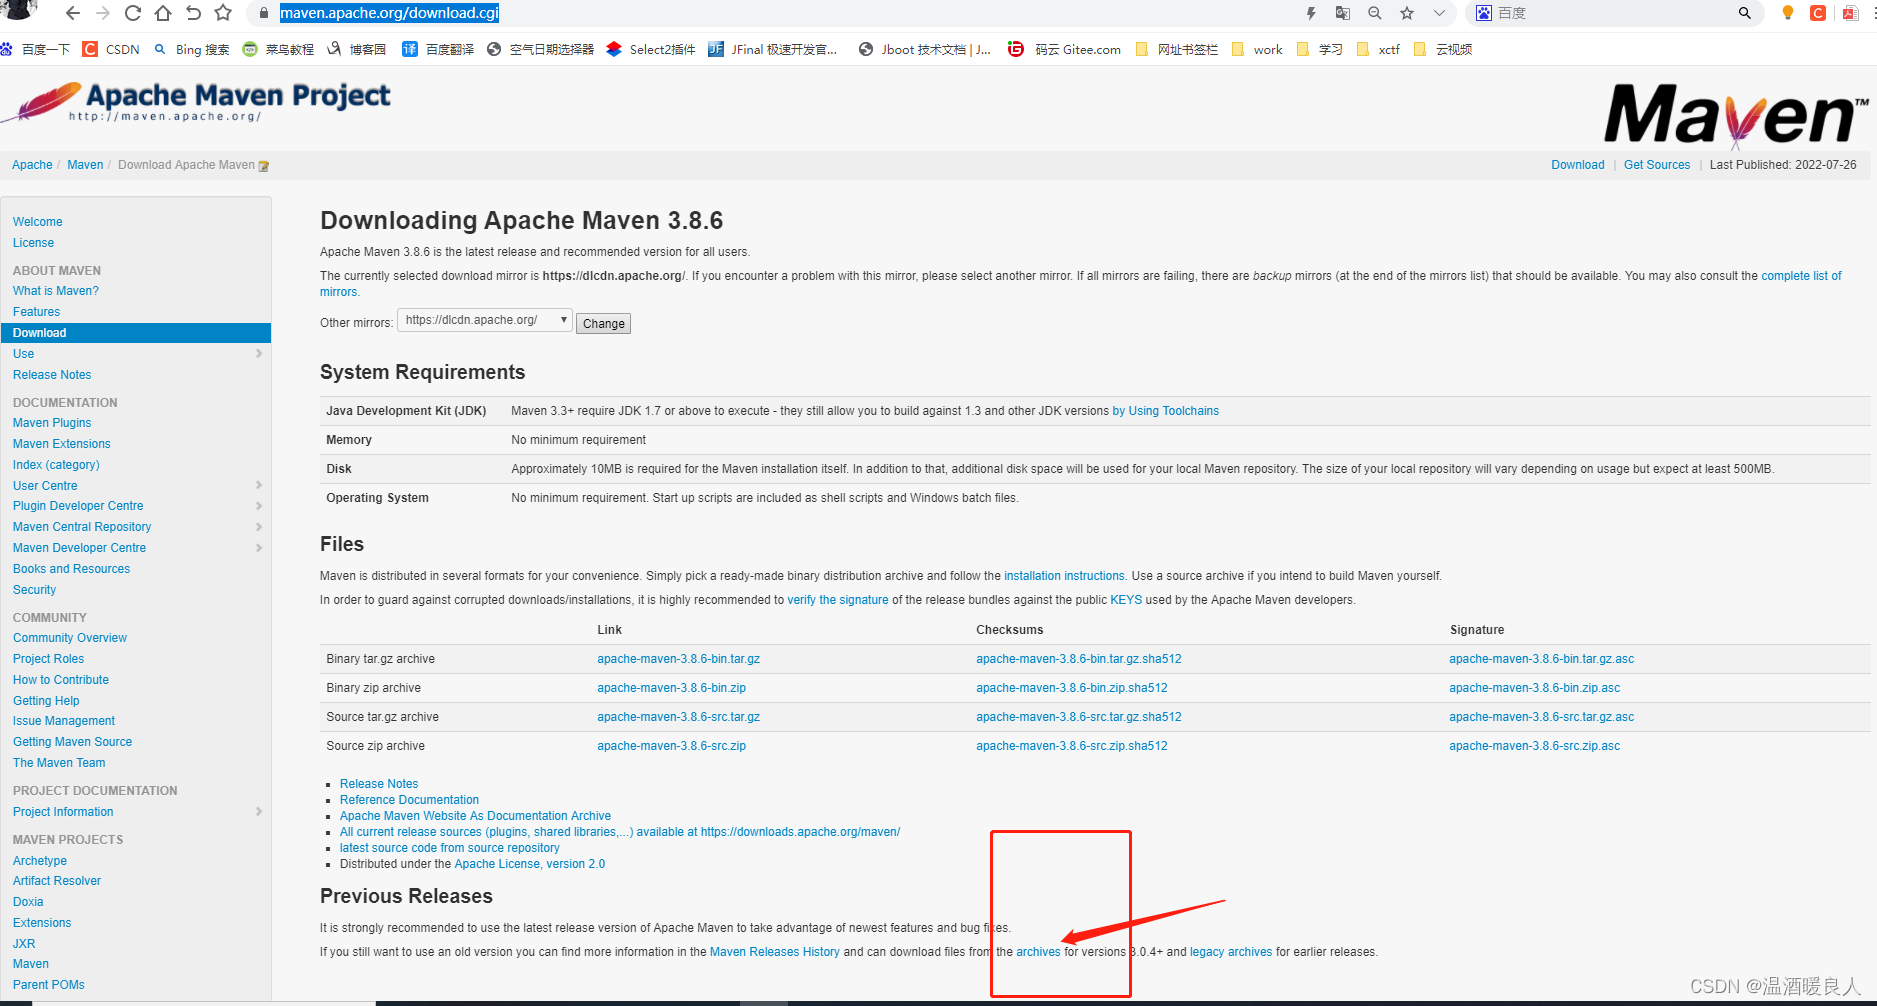Open the Select2插件 bookmark

651,49
